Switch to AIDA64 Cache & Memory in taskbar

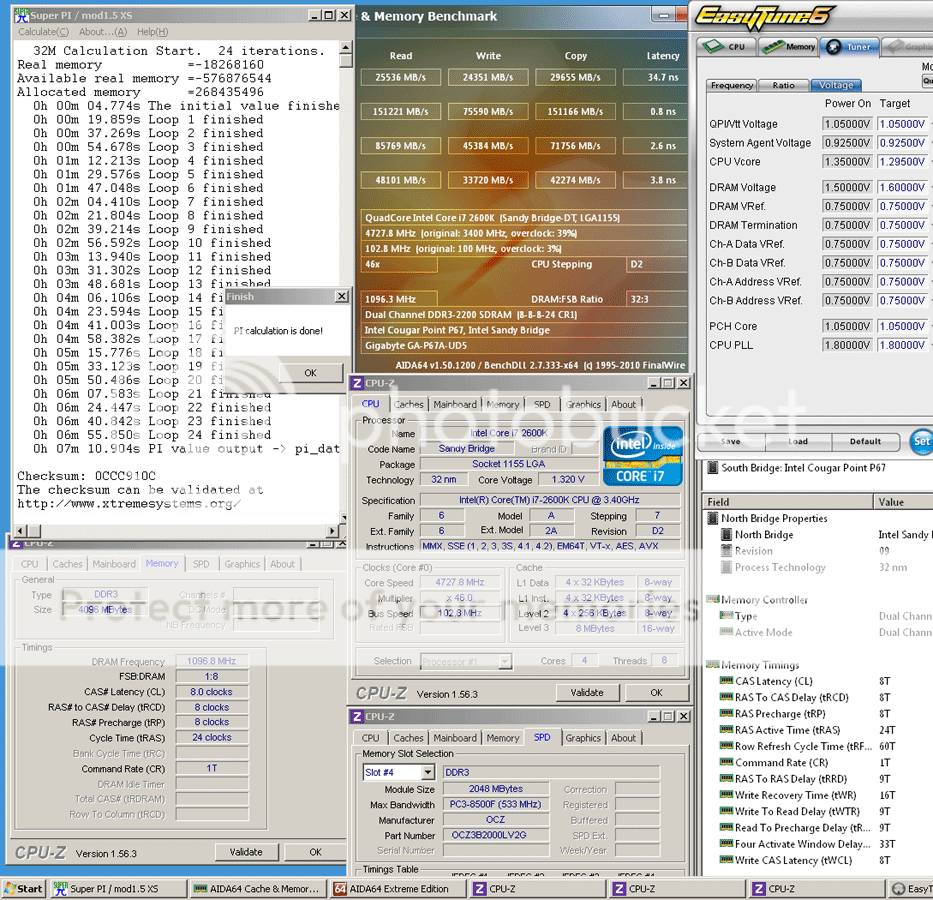(x=258, y=889)
